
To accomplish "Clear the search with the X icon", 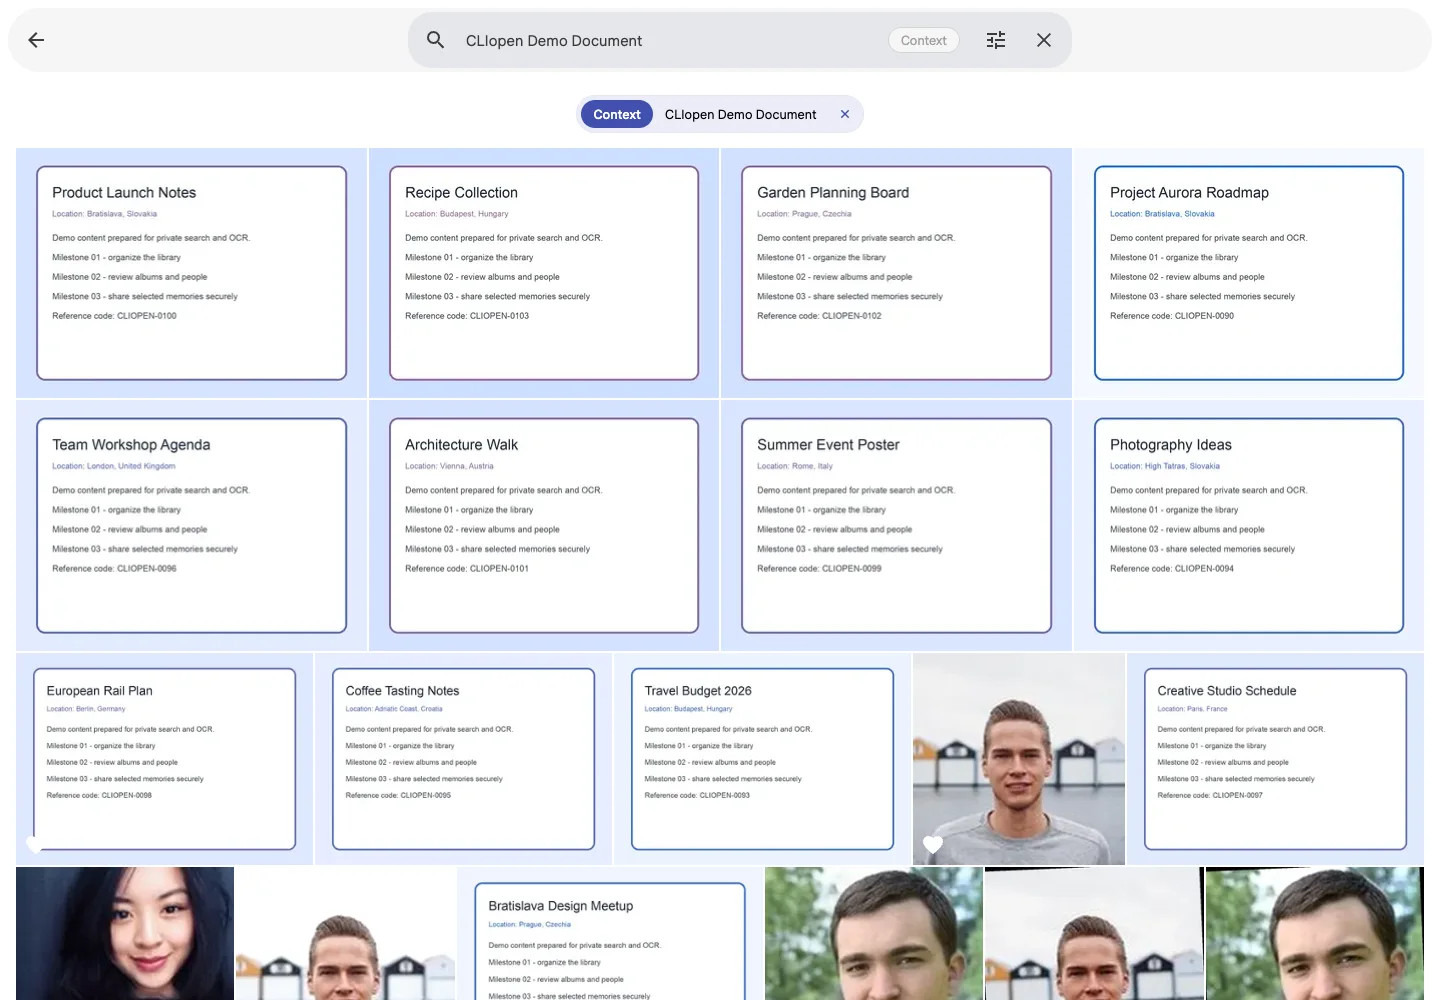I will (x=1044, y=40).
